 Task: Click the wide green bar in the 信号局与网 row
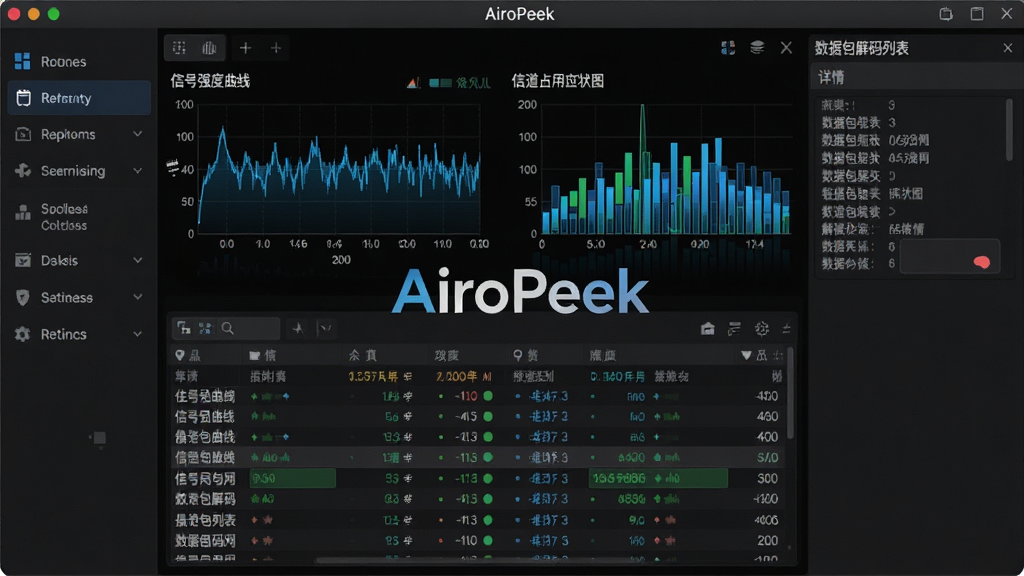658,478
